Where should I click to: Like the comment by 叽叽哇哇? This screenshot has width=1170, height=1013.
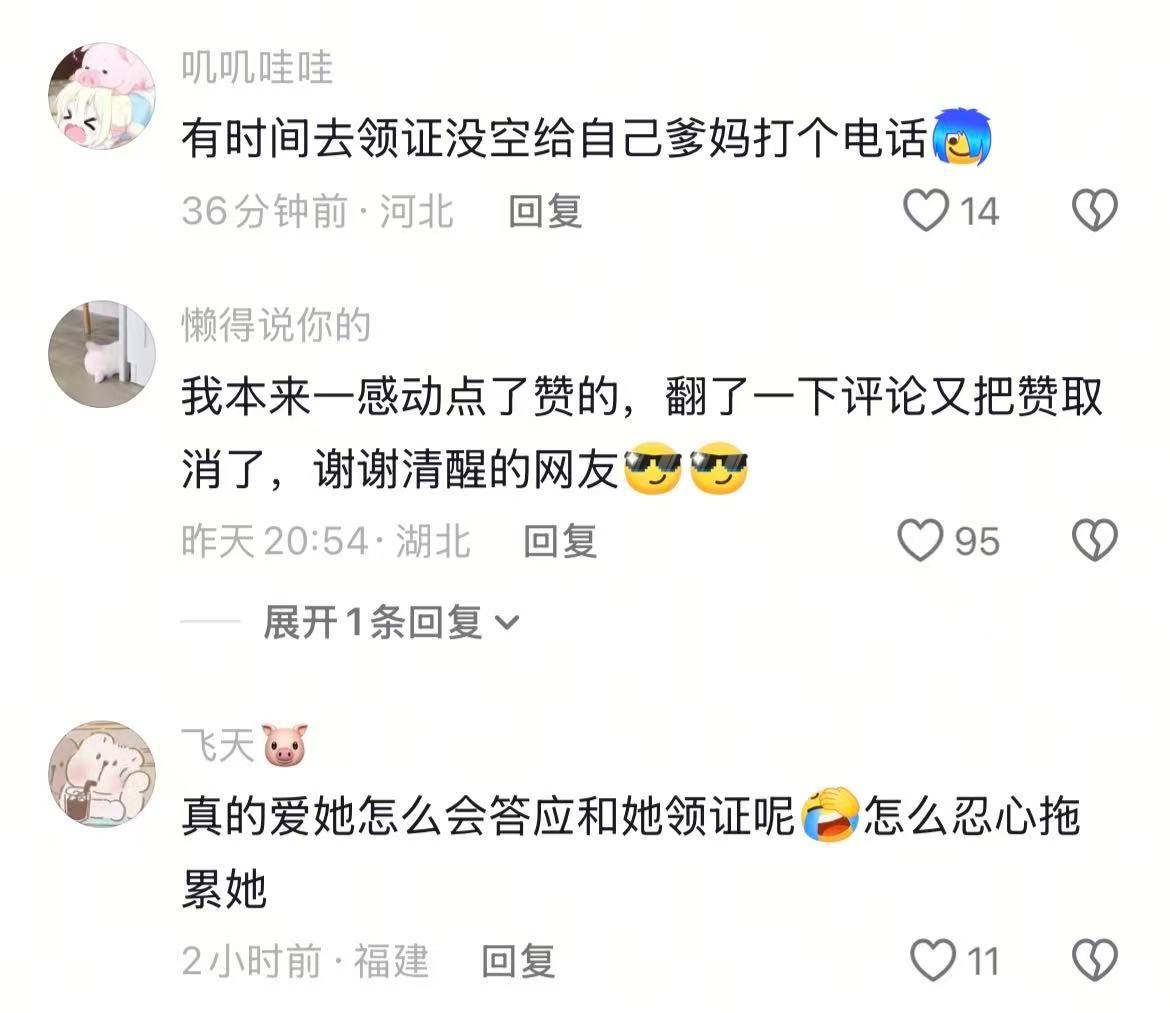(925, 210)
